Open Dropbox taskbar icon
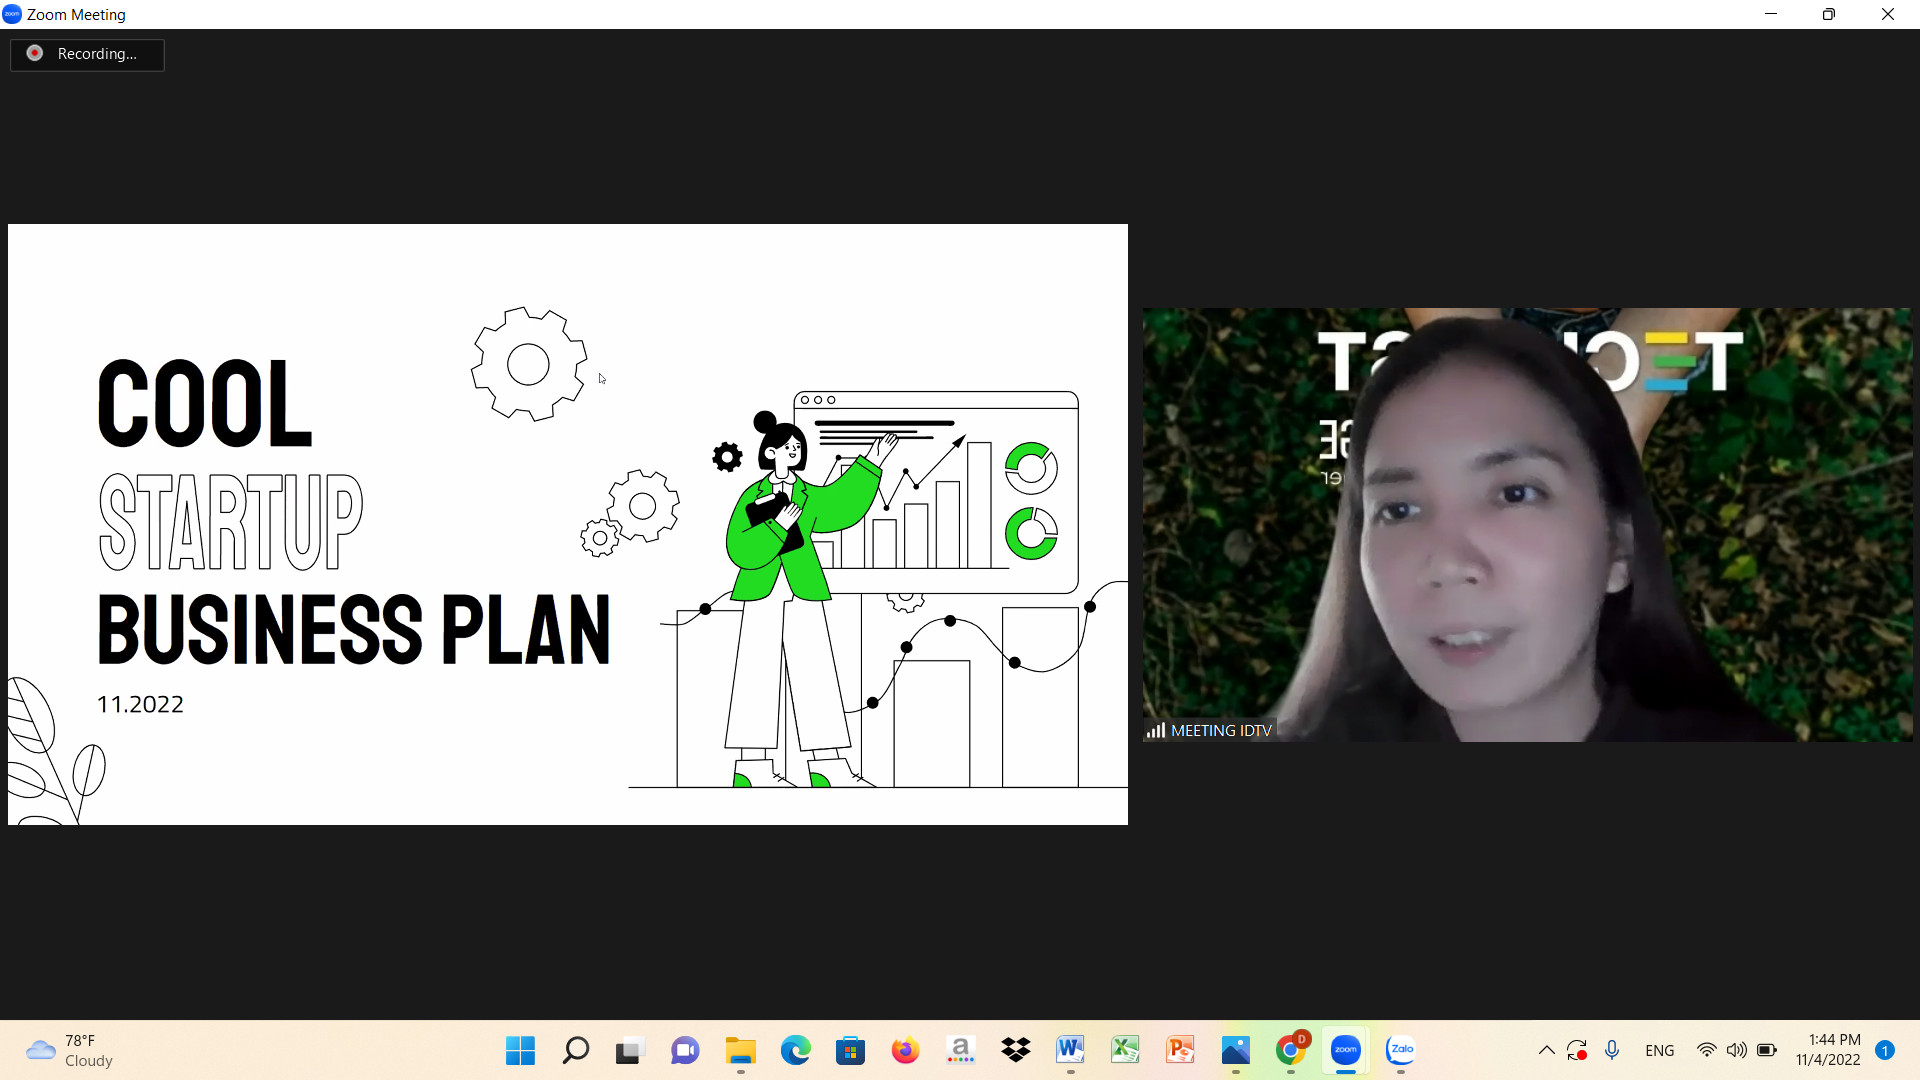 coord(1015,1050)
